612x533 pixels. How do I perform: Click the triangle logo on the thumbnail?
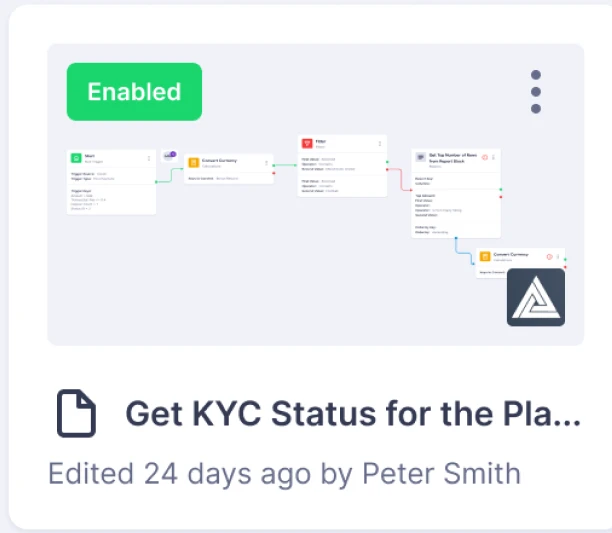pos(536,297)
